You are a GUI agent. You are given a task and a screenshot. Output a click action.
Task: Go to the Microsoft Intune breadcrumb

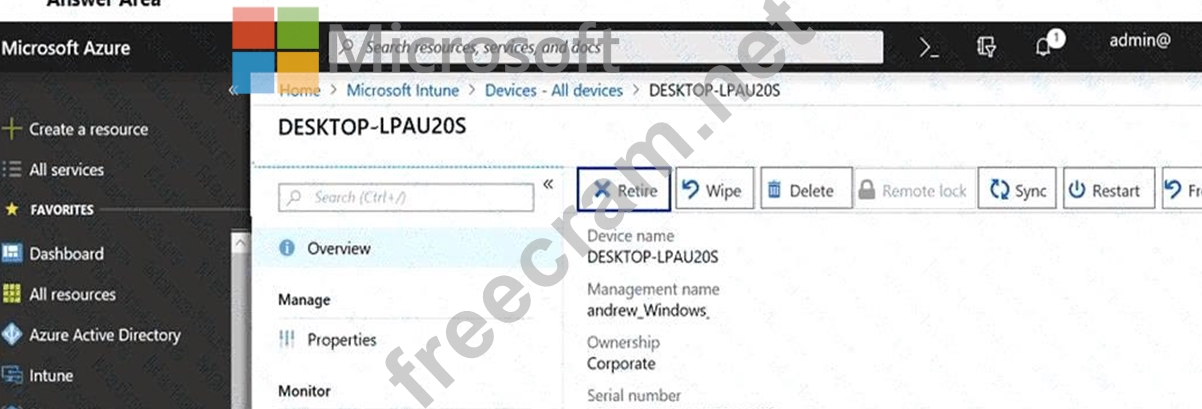click(x=403, y=90)
